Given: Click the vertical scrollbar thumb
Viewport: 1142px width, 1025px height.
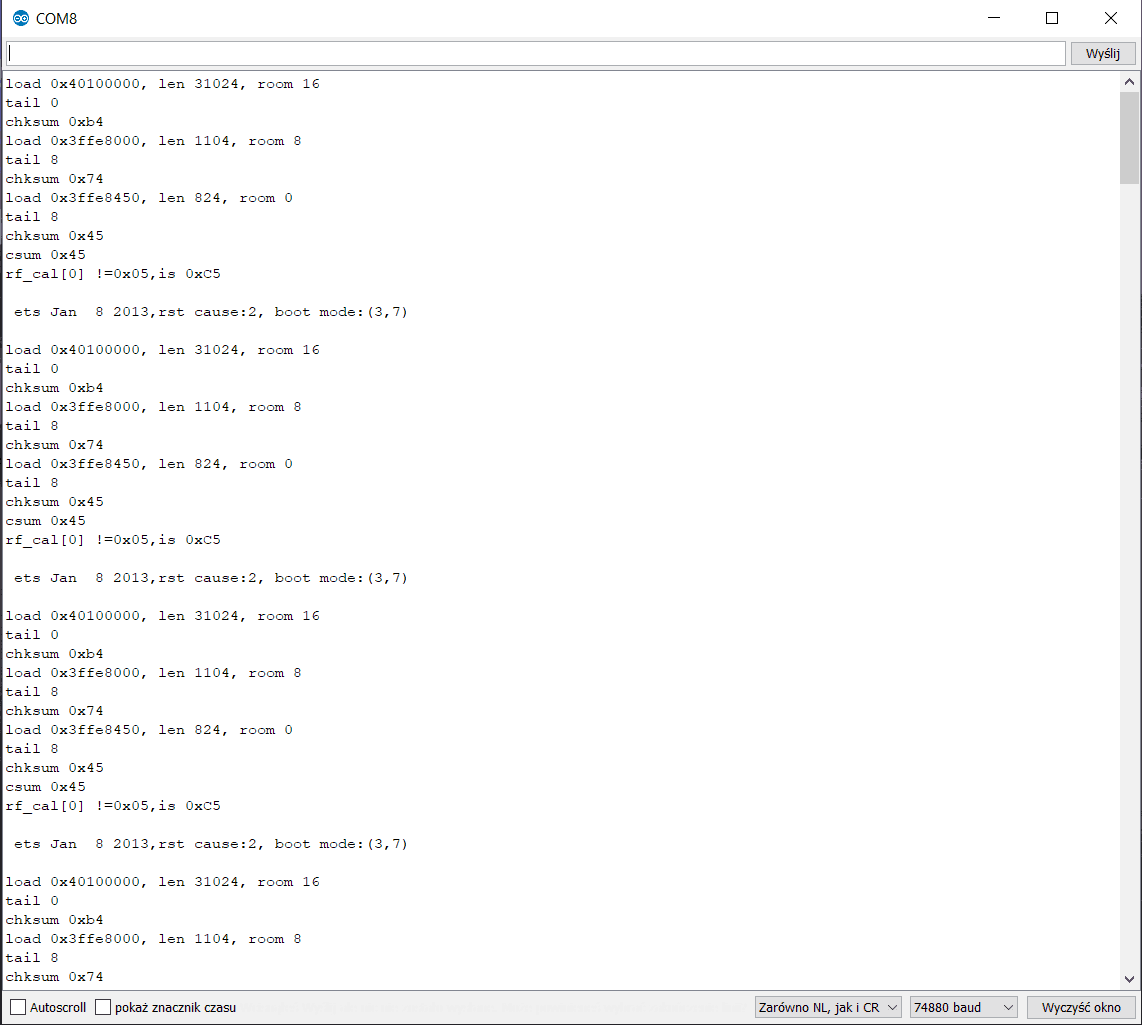Looking at the screenshot, I should (1130, 138).
